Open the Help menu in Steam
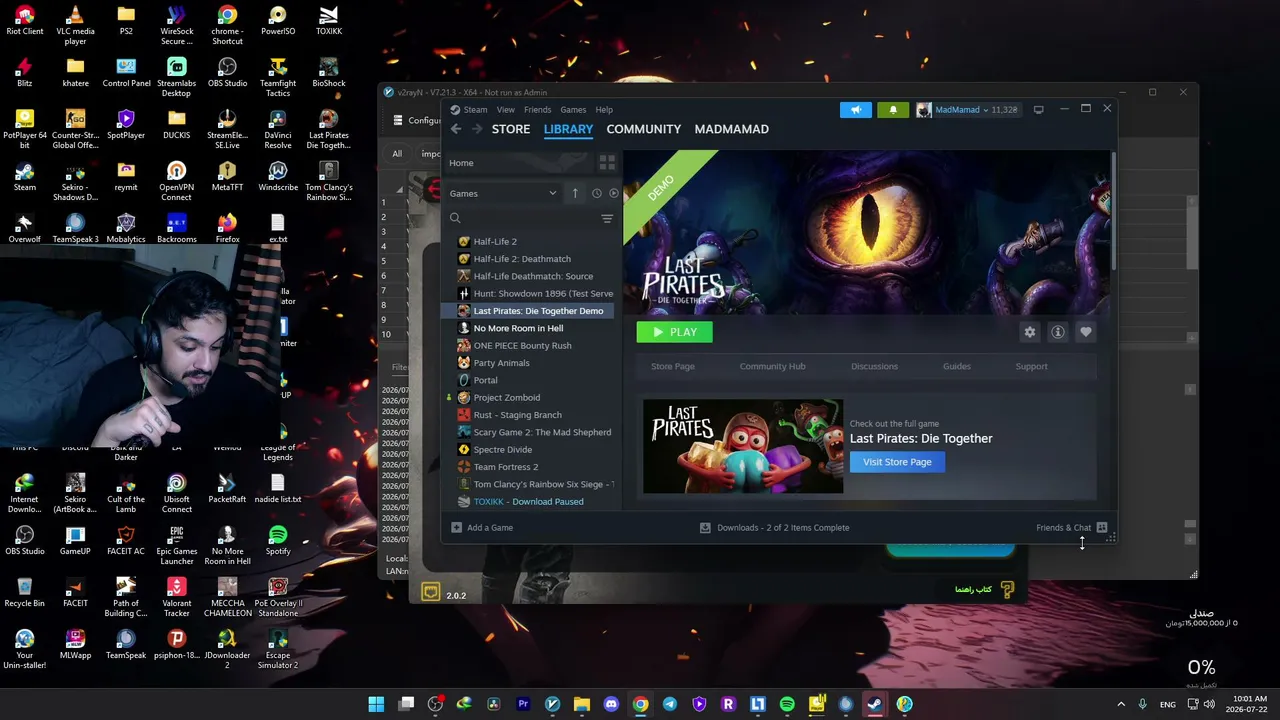 pos(604,110)
